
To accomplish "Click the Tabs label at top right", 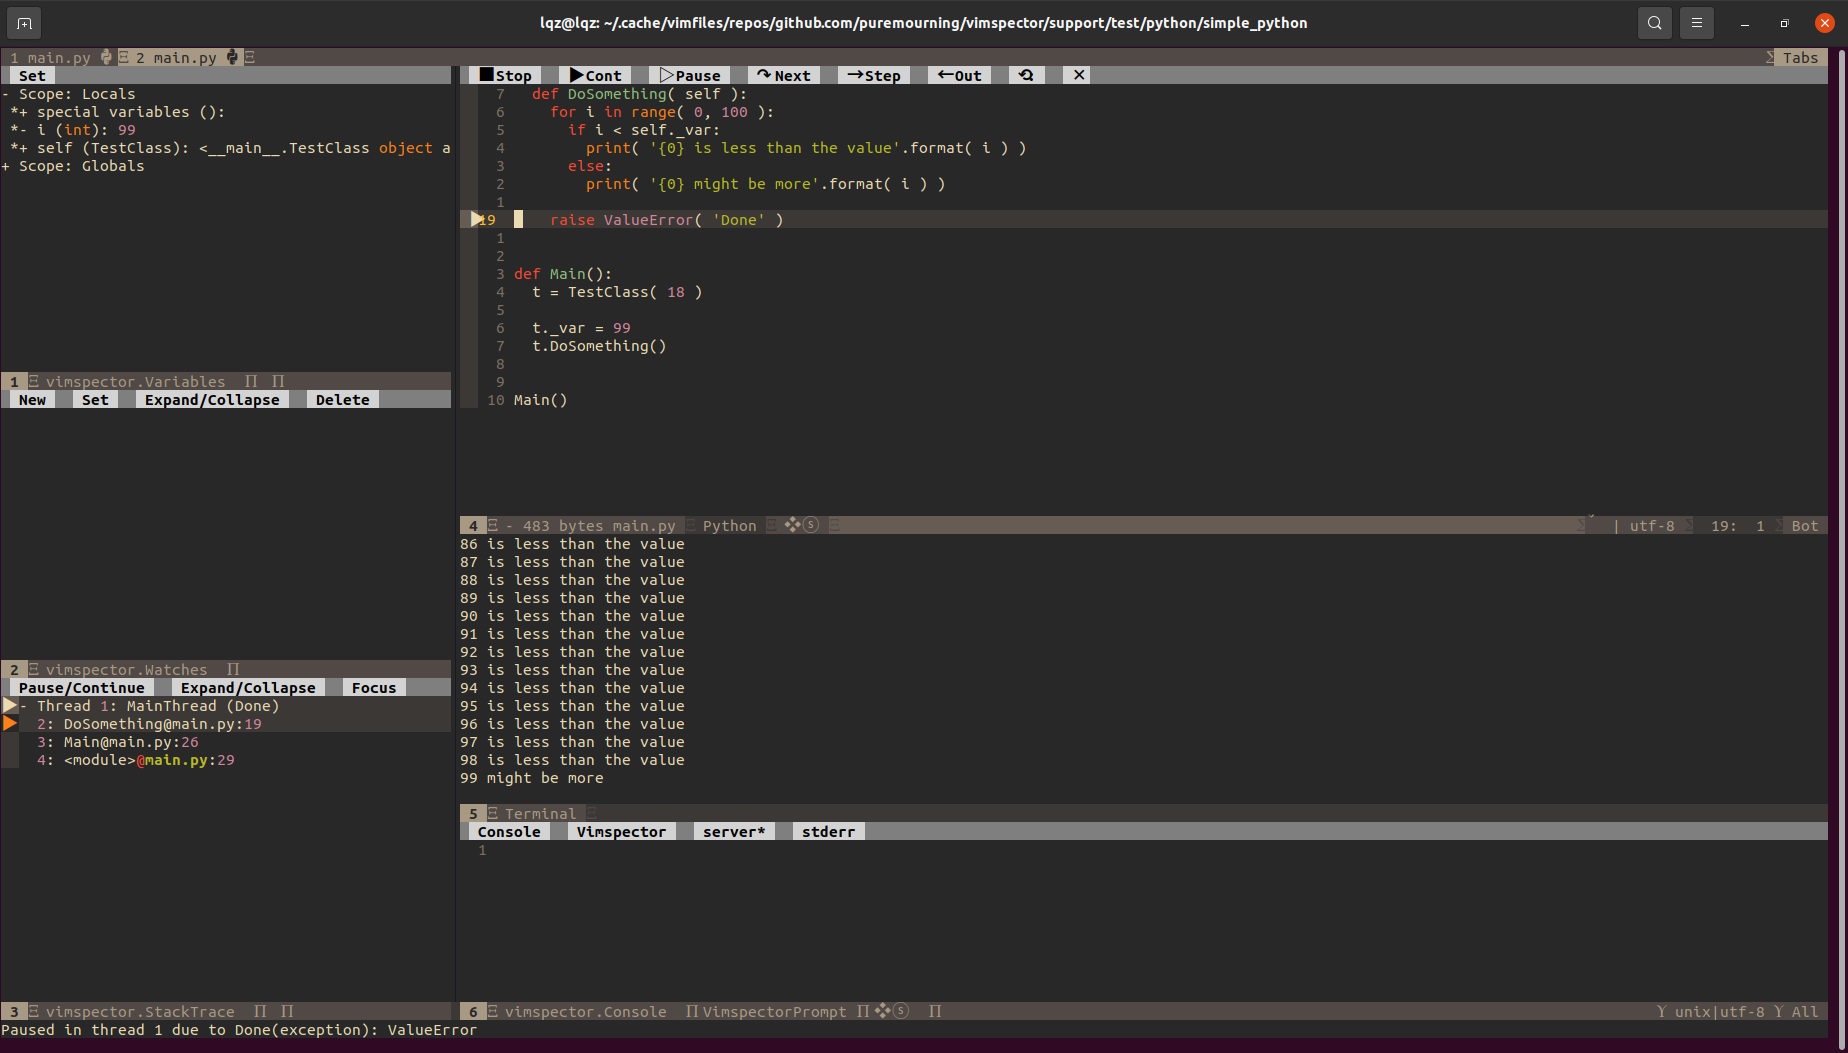I will click(x=1800, y=57).
